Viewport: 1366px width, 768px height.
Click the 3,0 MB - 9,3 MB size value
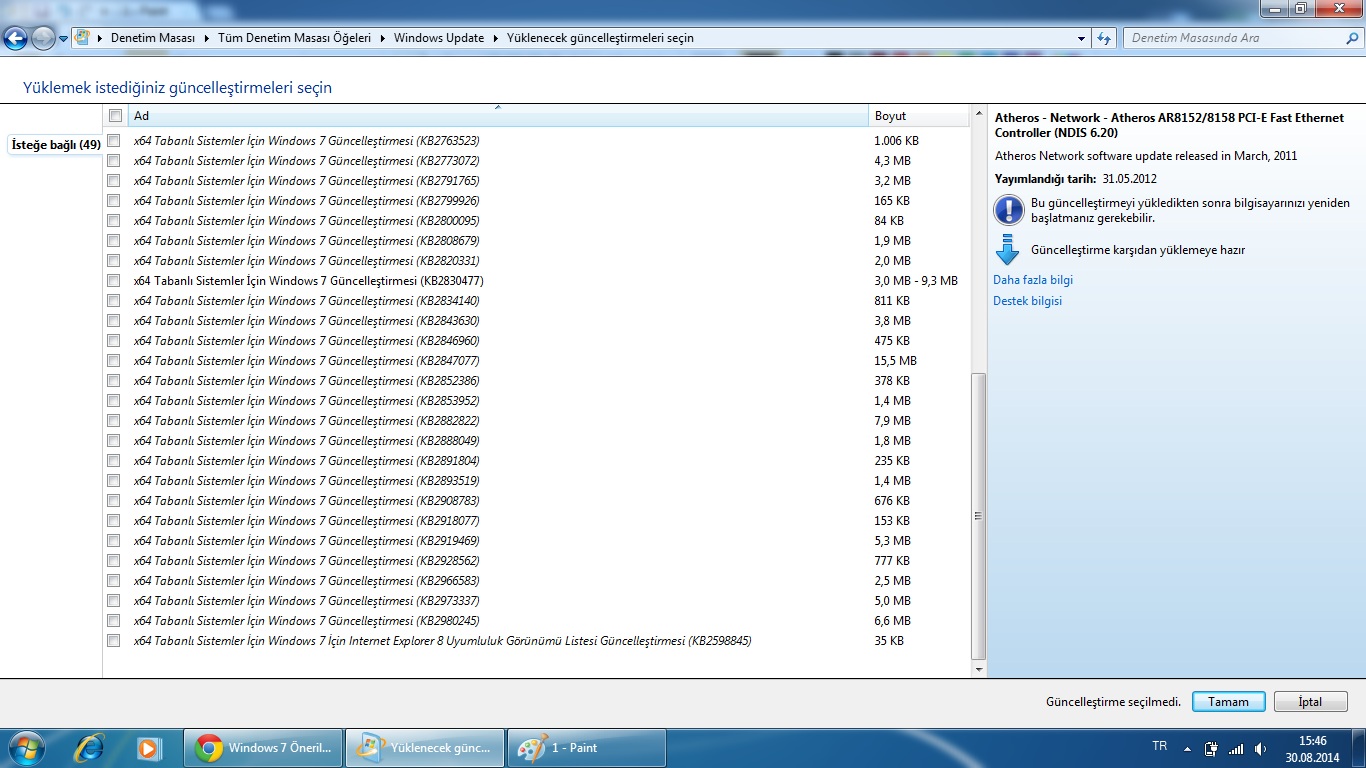(916, 280)
